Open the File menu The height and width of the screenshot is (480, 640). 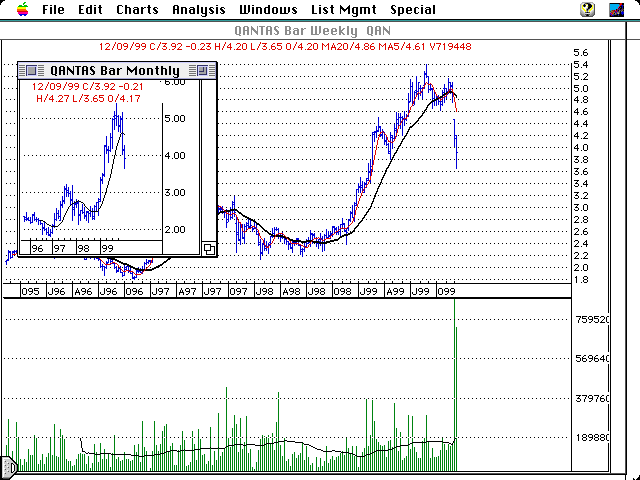point(53,9)
